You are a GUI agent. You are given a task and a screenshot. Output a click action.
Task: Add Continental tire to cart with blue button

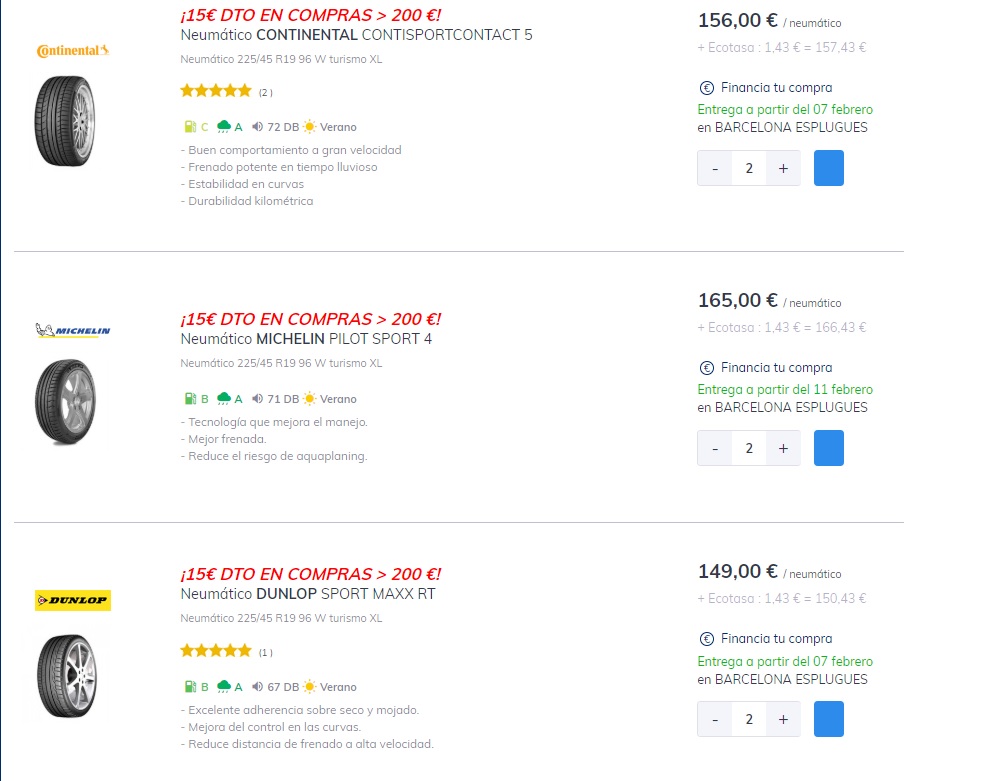tap(829, 168)
